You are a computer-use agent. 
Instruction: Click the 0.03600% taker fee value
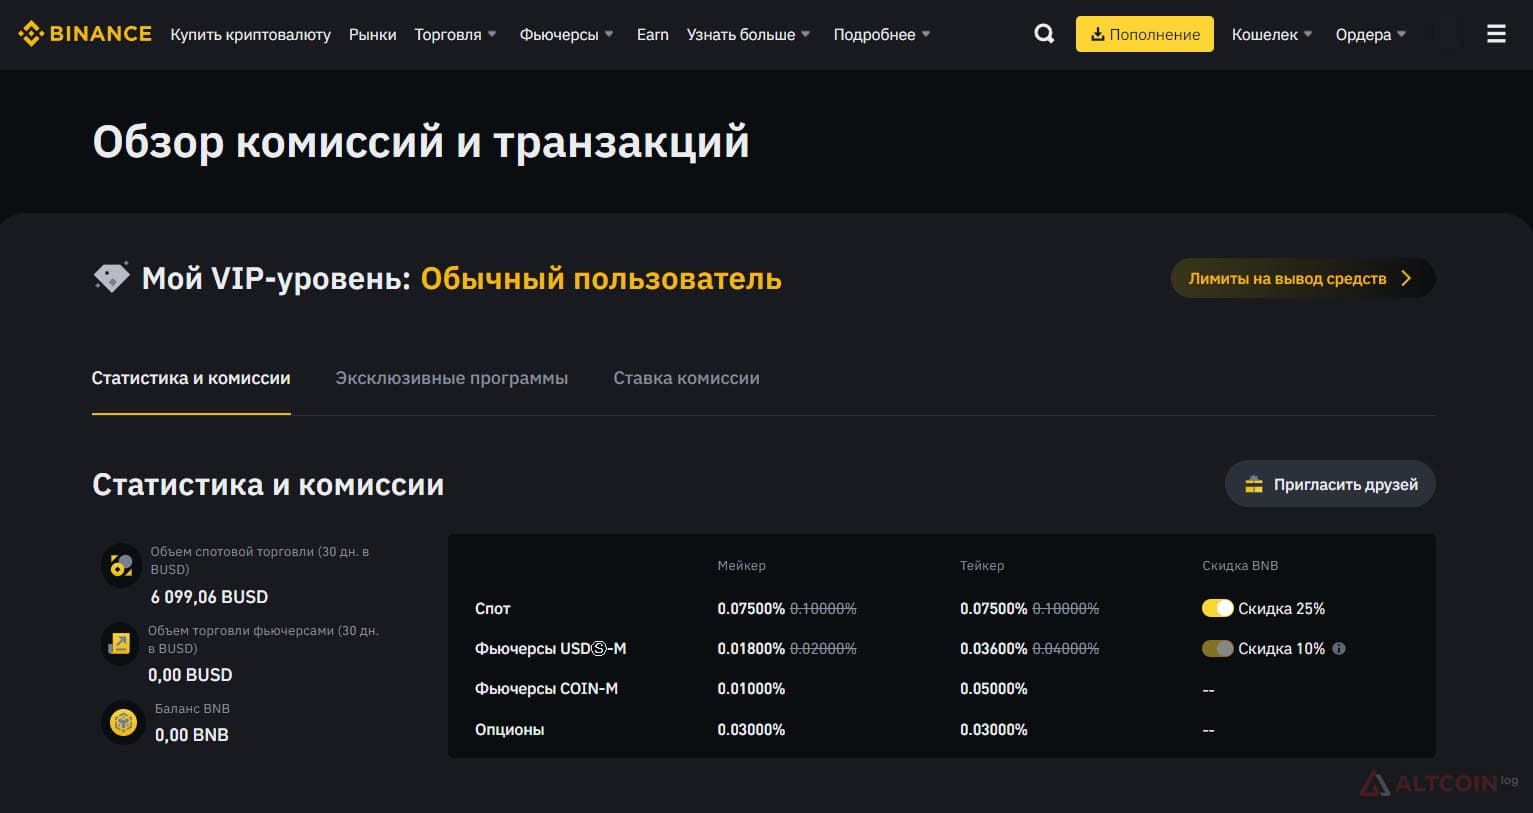(993, 648)
